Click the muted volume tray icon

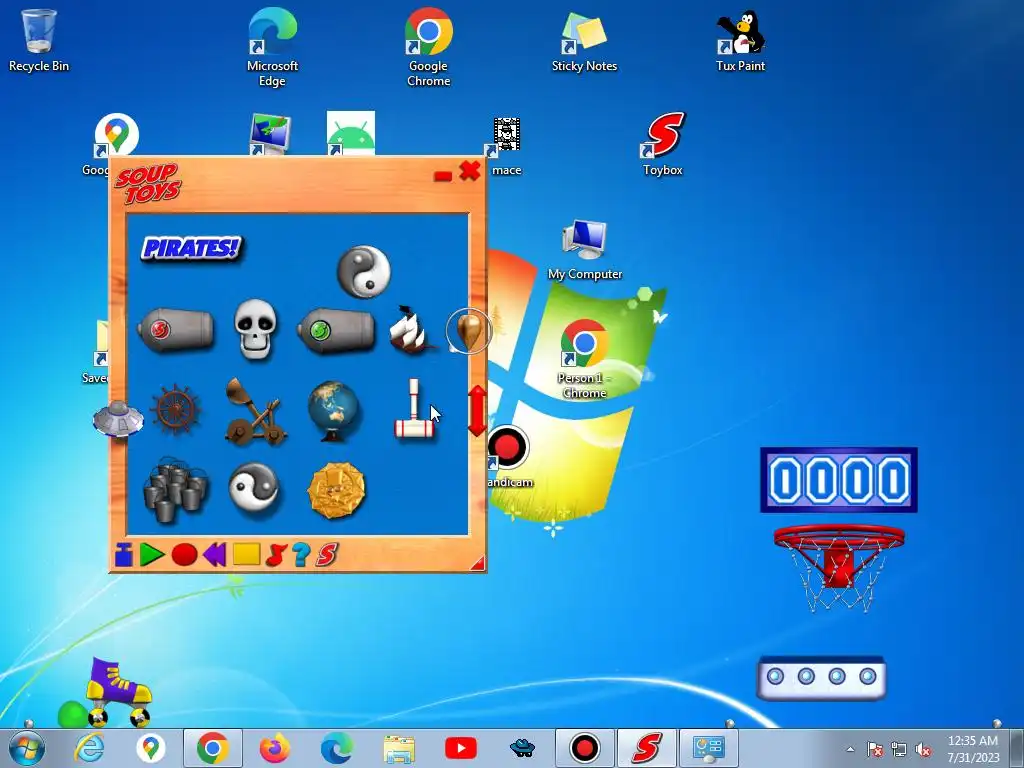923,749
